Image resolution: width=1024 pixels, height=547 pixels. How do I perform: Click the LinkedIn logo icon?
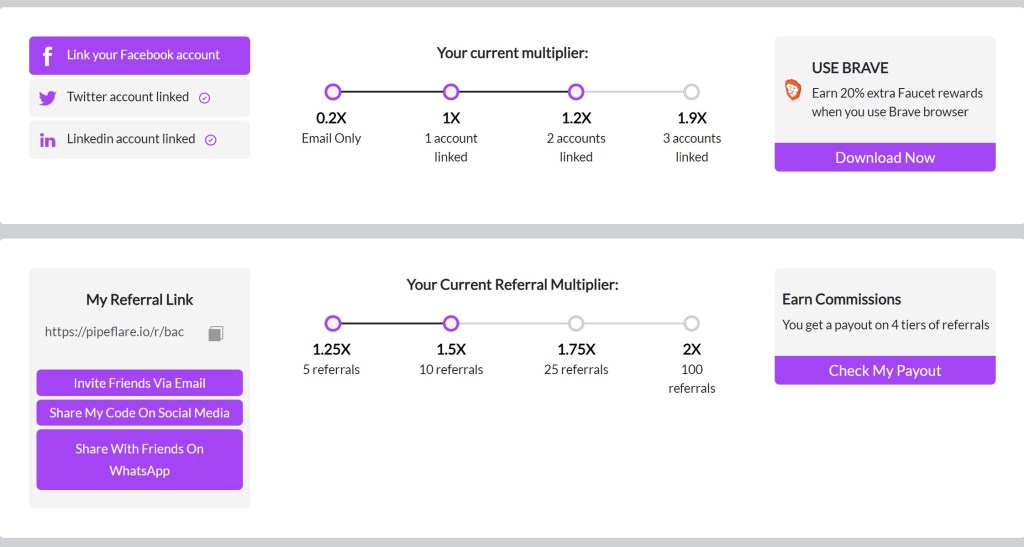[47, 140]
